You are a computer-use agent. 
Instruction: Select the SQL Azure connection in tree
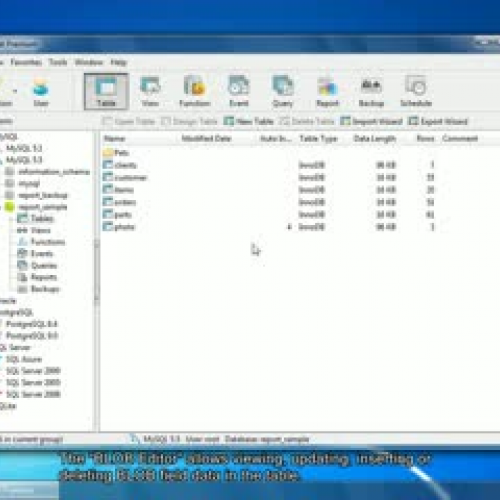pyautogui.click(x=23, y=359)
